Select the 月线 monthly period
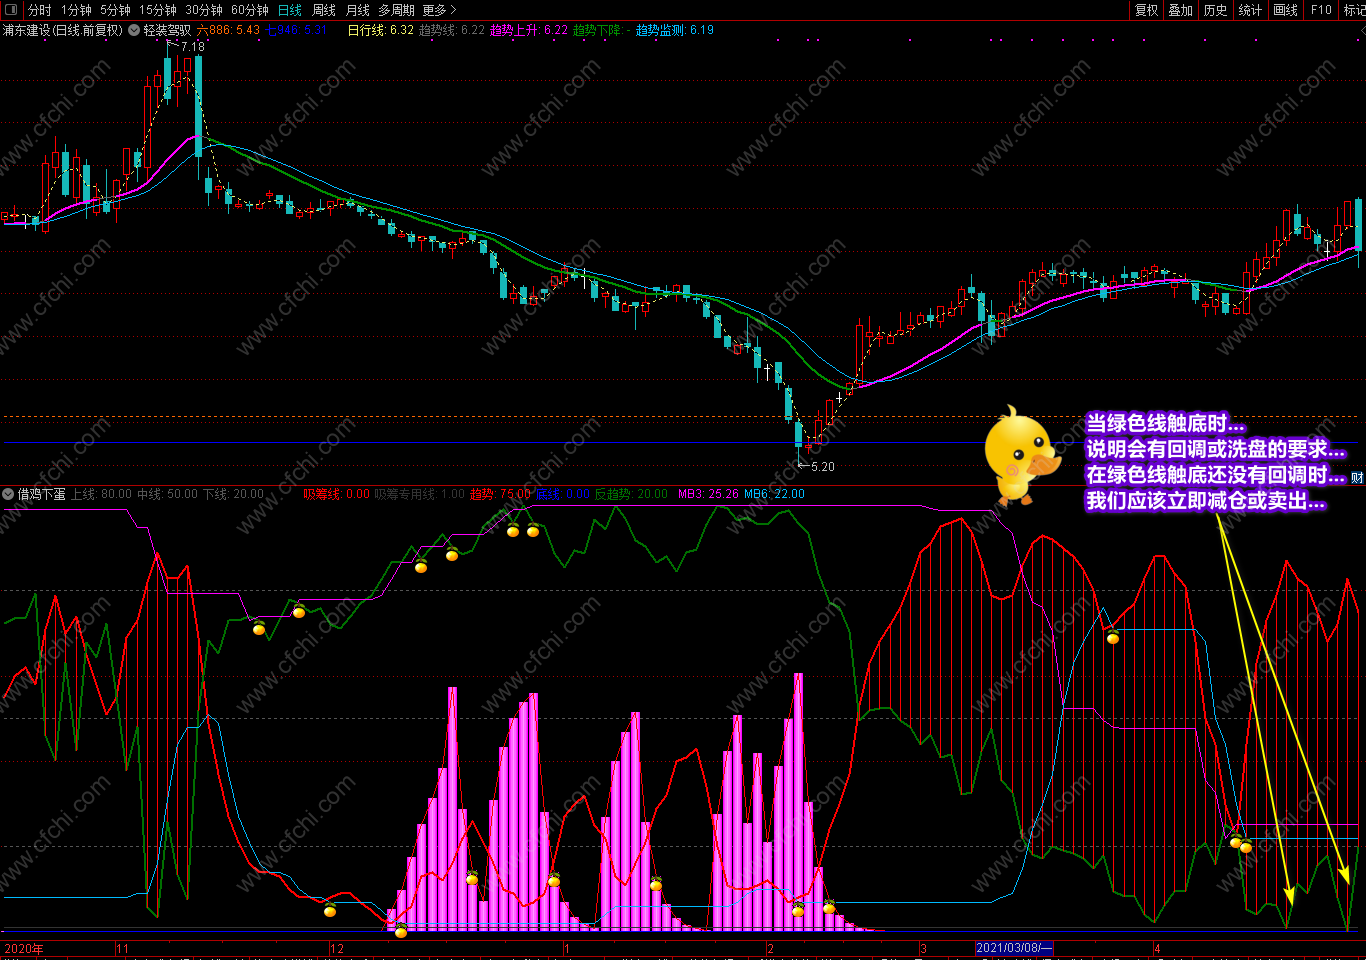1366x960 pixels. tap(358, 10)
